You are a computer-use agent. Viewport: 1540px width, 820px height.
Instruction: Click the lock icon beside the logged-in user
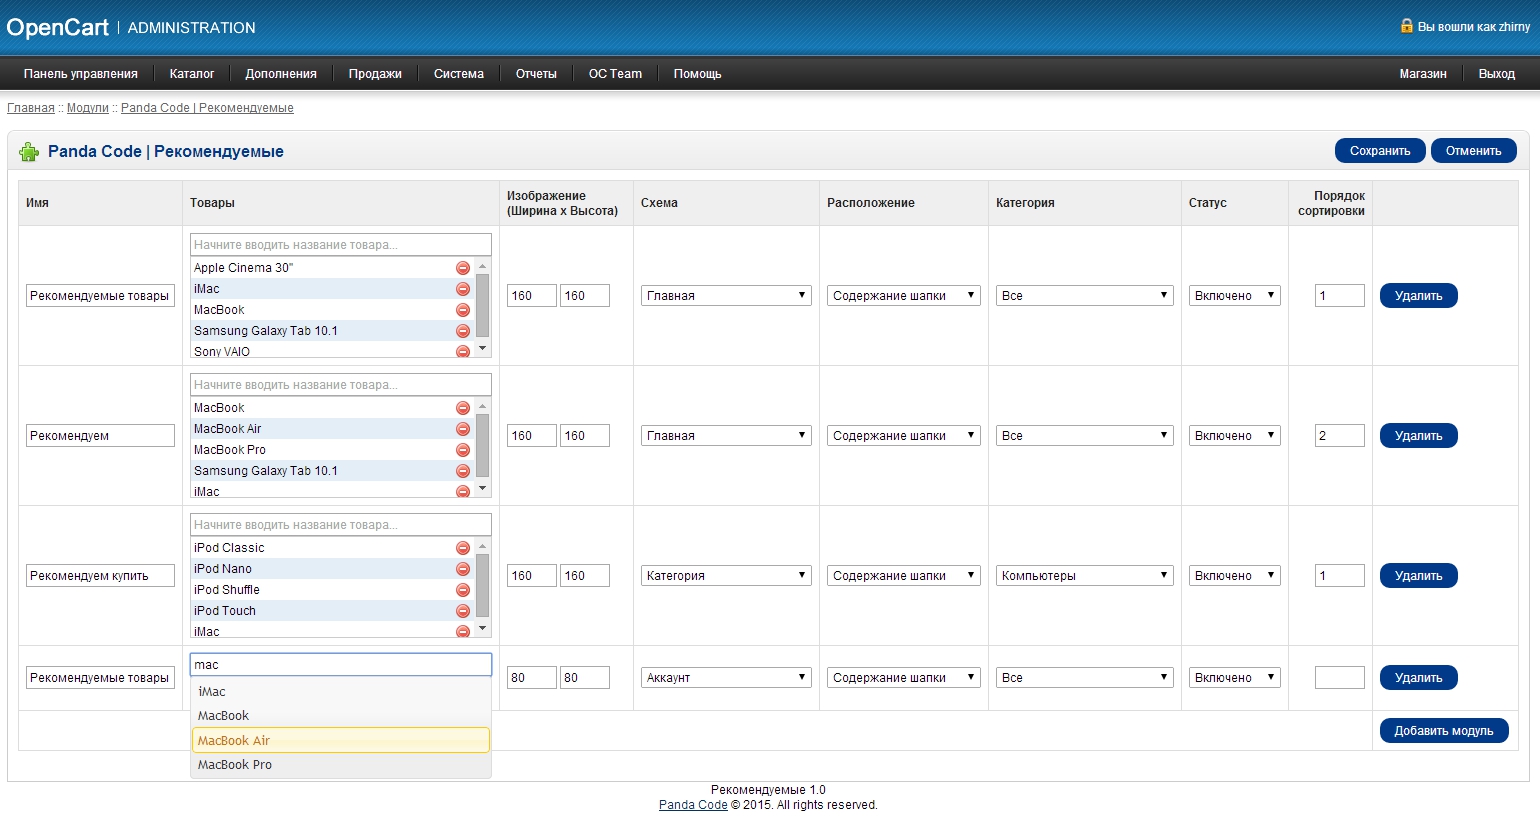(x=1407, y=26)
